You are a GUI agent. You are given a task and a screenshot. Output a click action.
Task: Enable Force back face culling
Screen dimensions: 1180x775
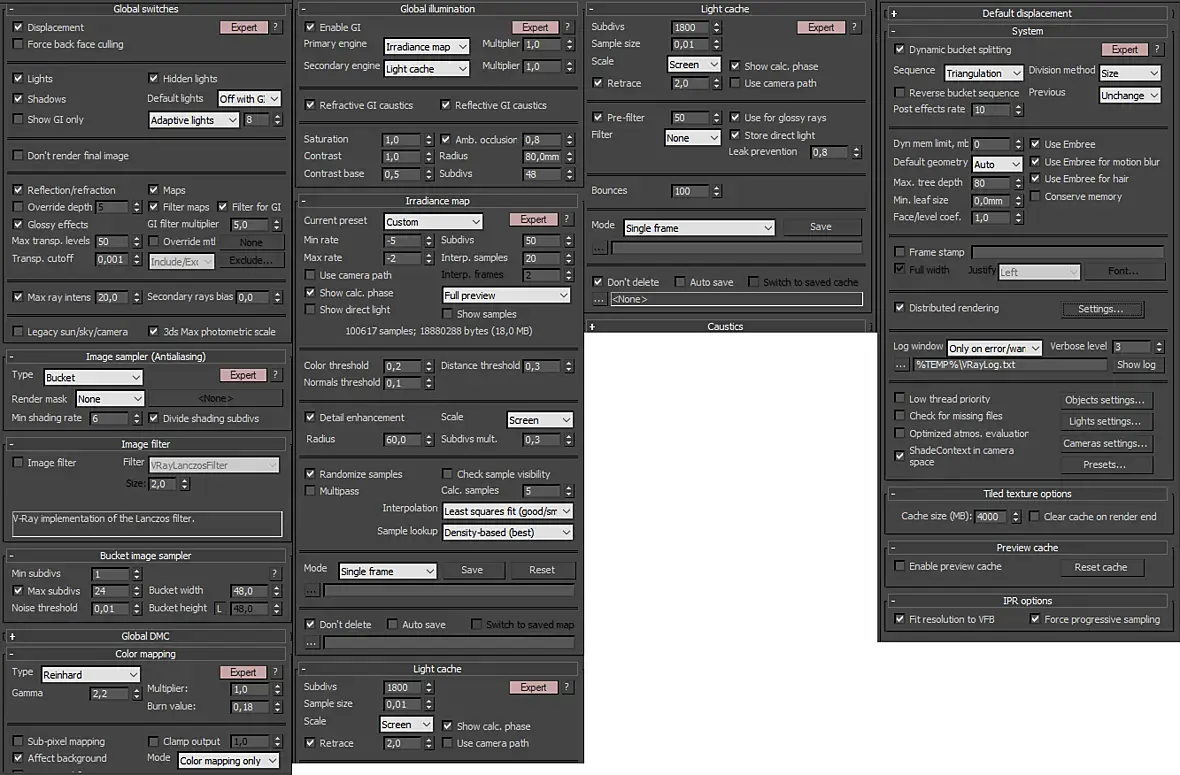tap(18, 44)
